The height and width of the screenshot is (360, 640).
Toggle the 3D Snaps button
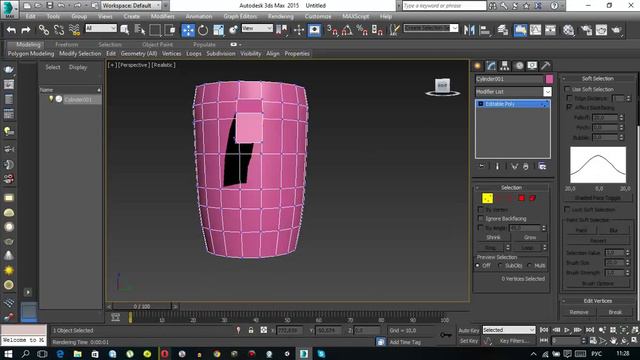(x=332, y=30)
